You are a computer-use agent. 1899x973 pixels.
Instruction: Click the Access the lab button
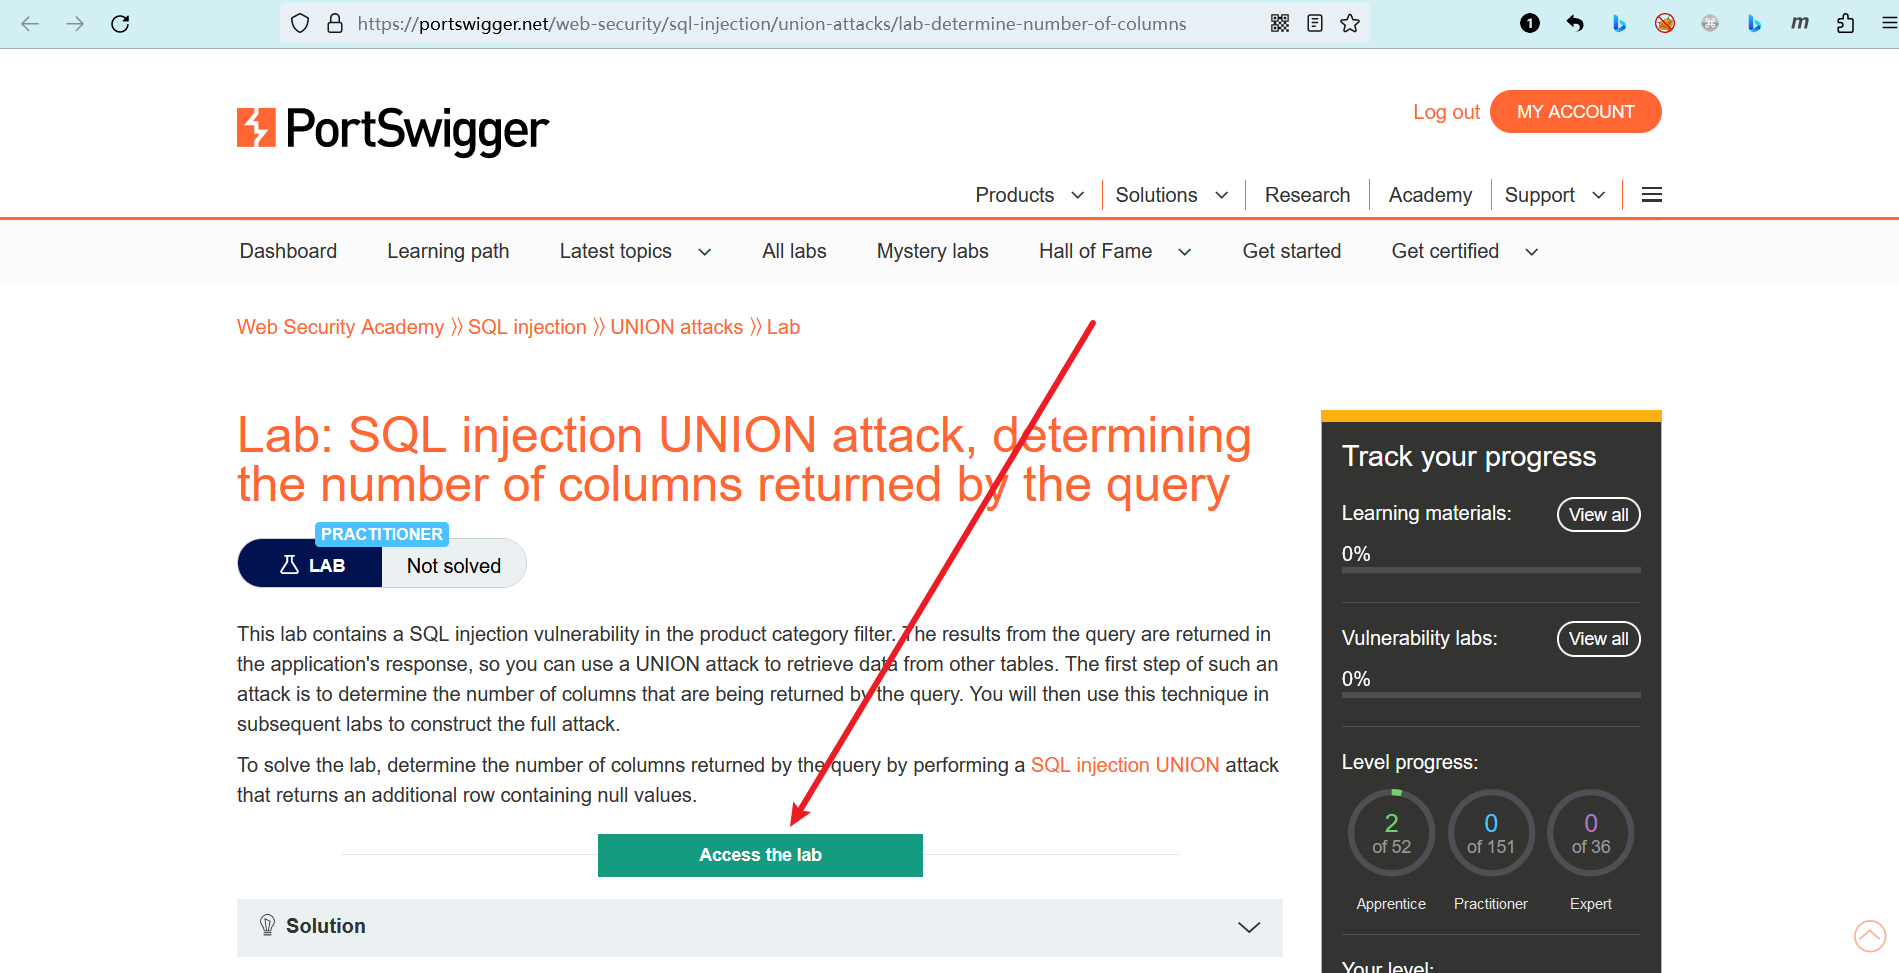pos(760,855)
